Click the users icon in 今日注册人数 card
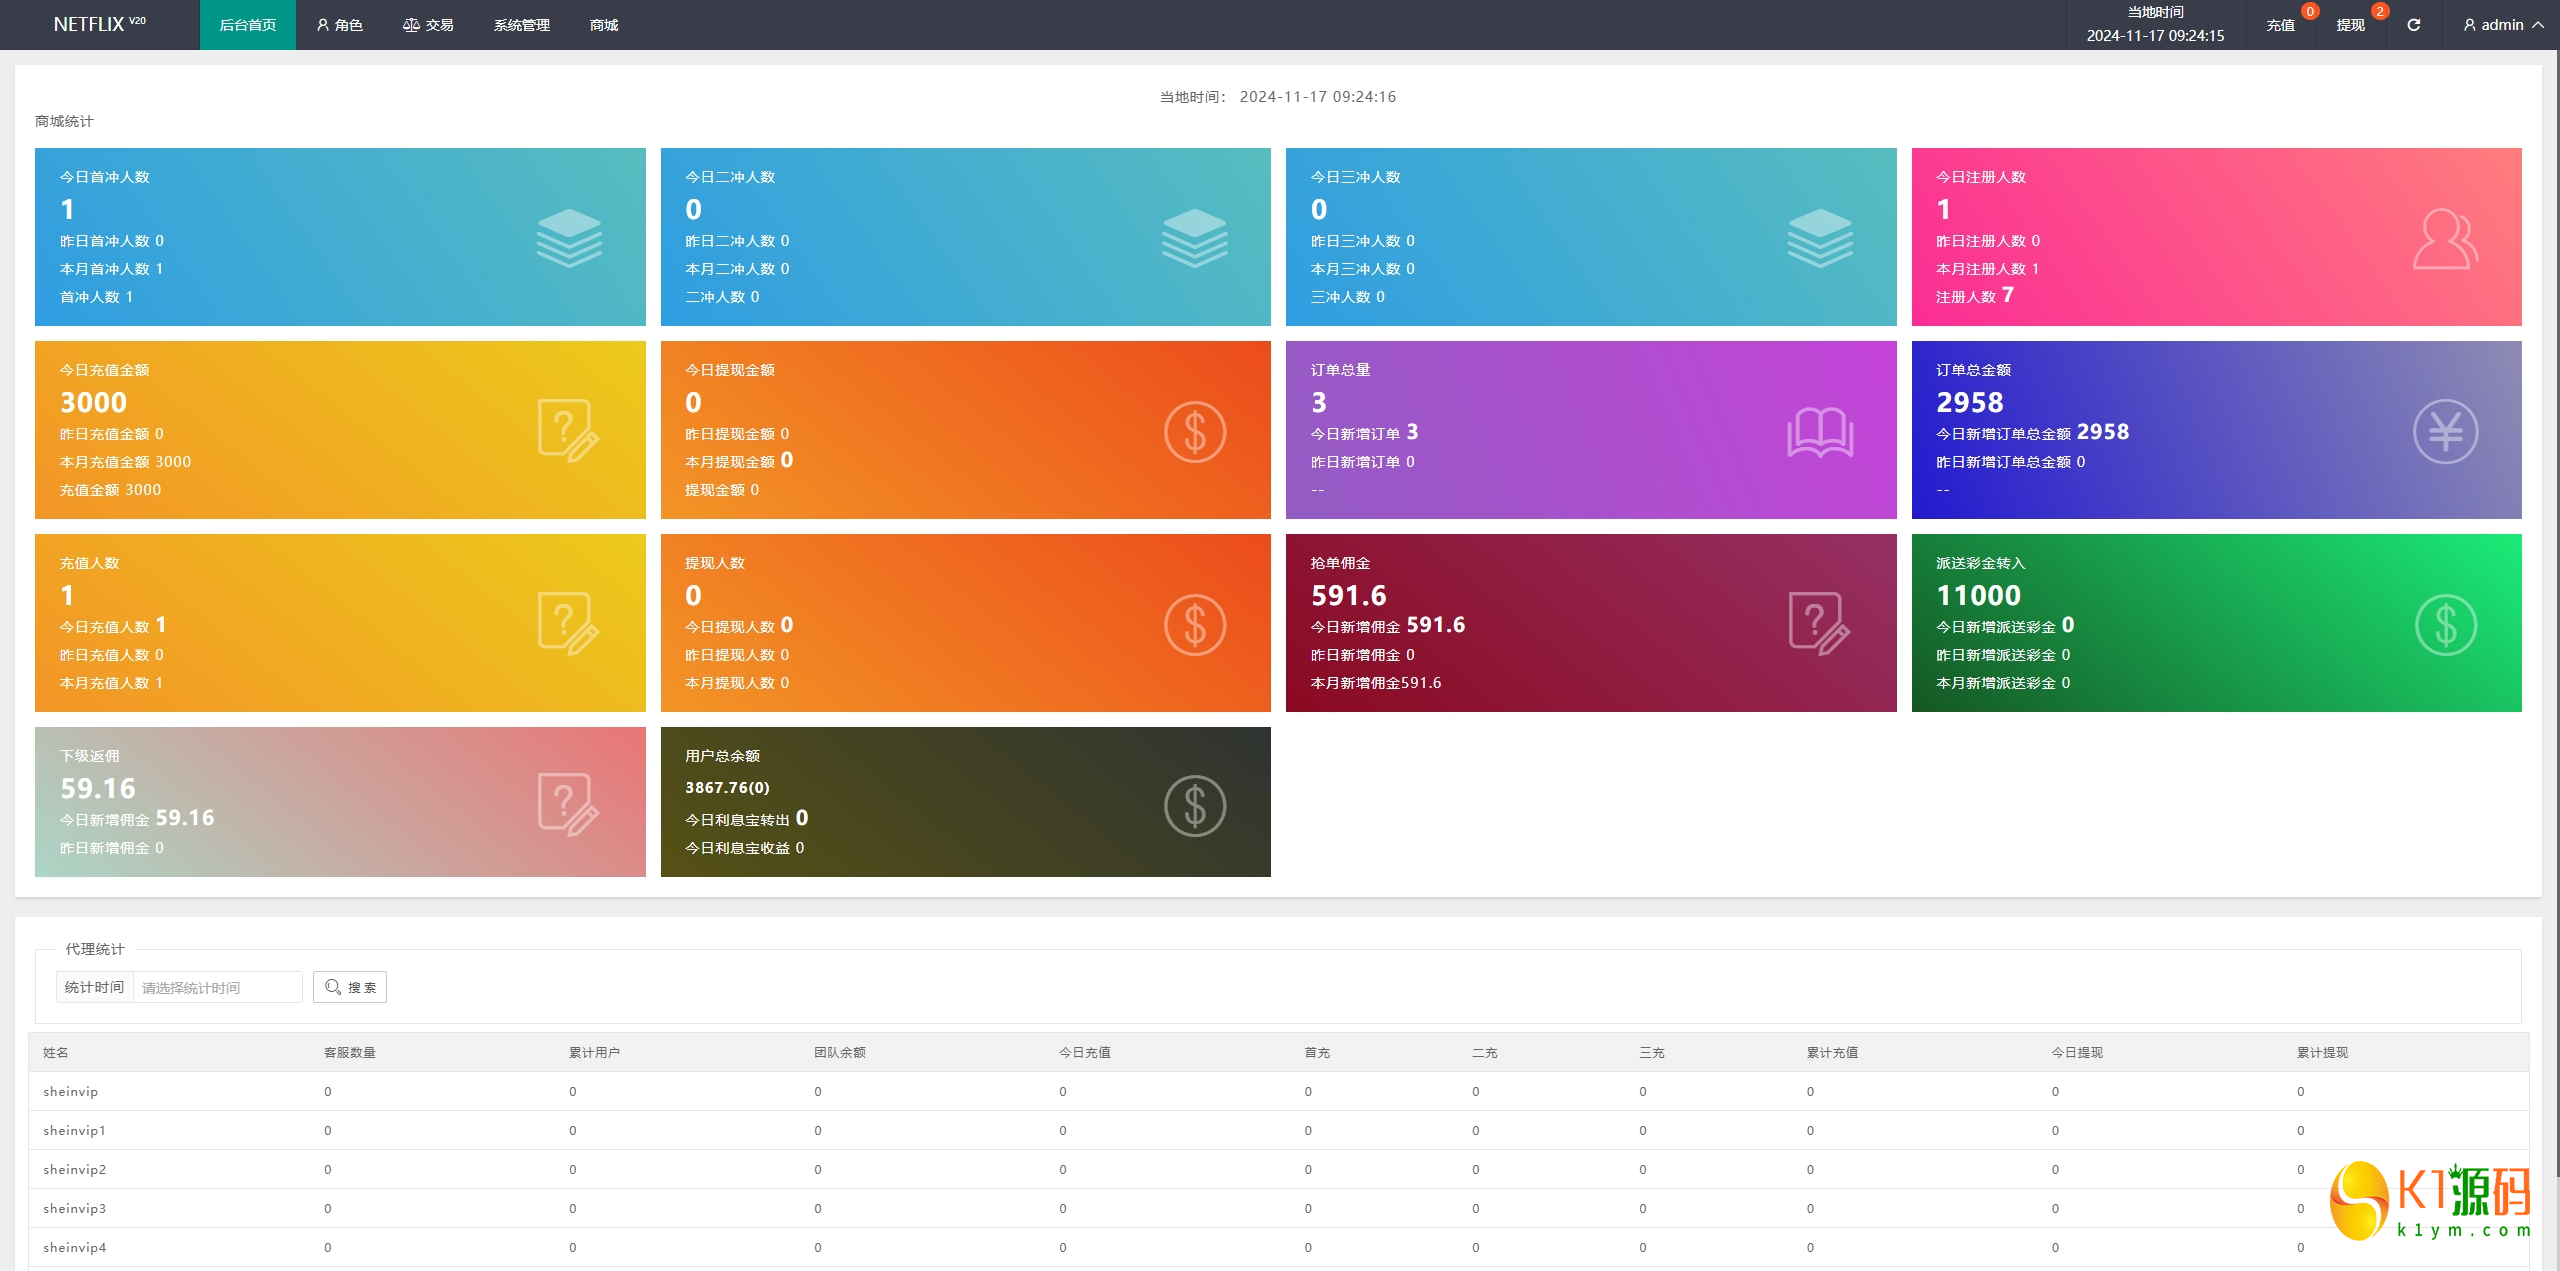 pyautogui.click(x=2445, y=238)
